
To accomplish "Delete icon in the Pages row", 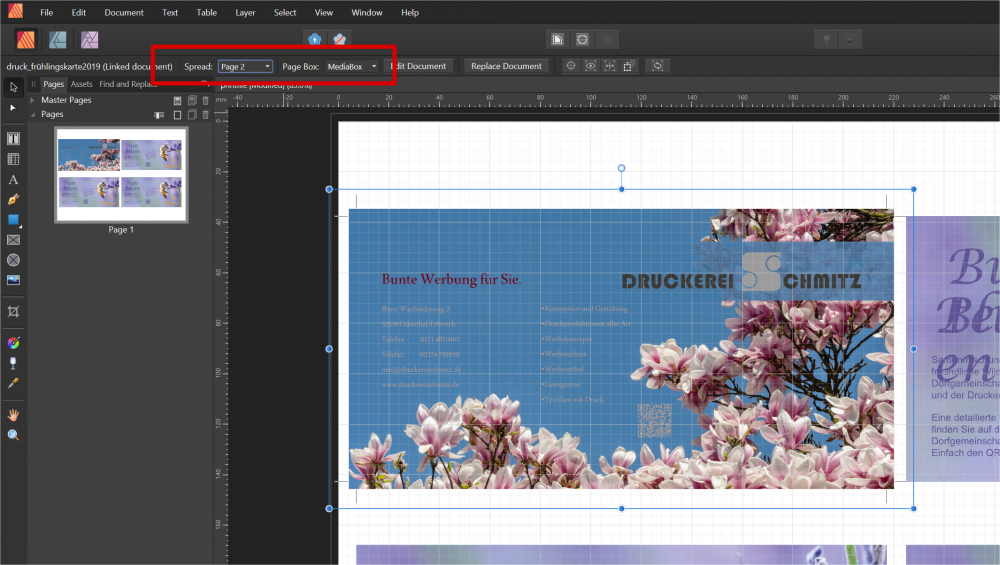I will pyautogui.click(x=205, y=115).
